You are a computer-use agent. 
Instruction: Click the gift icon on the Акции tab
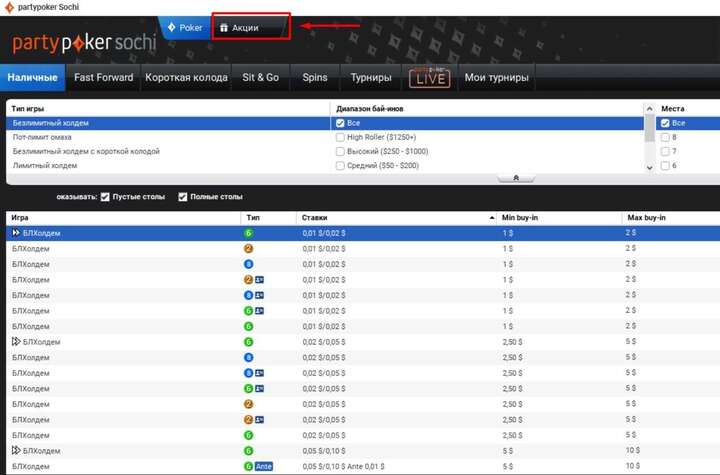tap(224, 28)
